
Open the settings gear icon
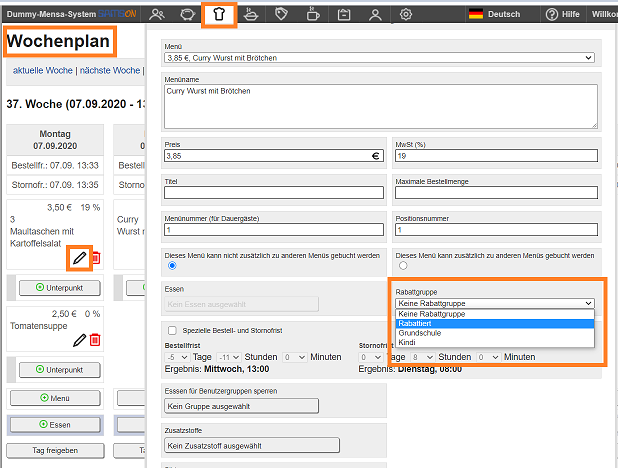pyautogui.click(x=406, y=15)
